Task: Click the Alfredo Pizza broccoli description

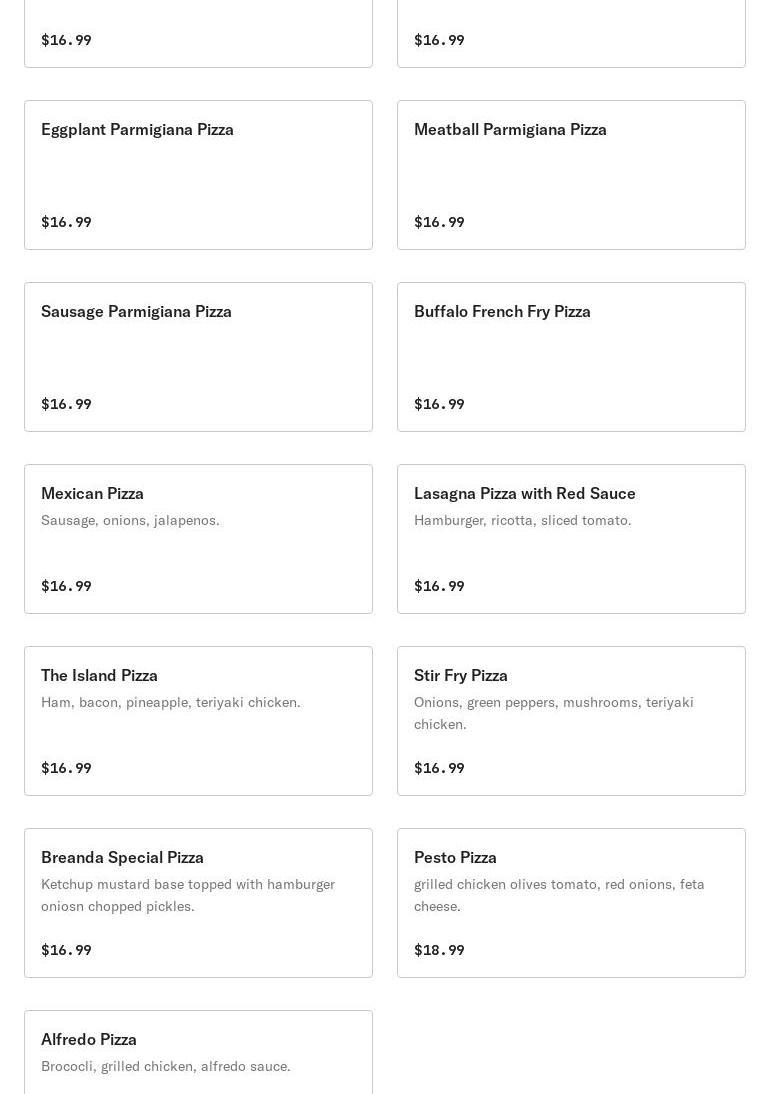Action: click(x=166, y=1066)
